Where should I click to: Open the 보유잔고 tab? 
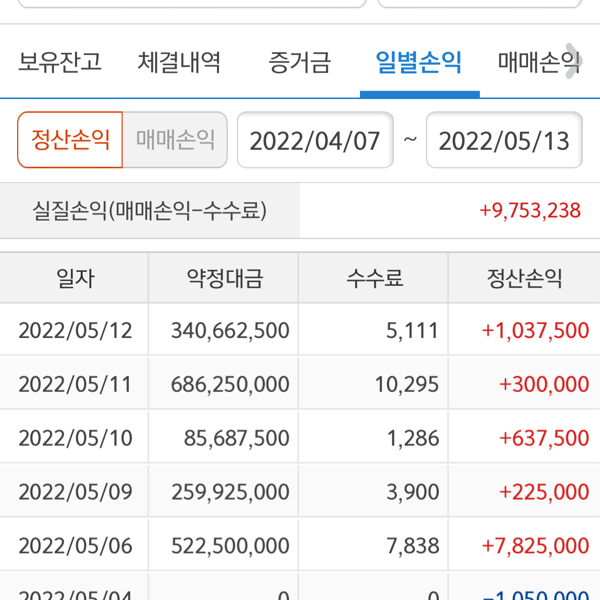point(60,63)
